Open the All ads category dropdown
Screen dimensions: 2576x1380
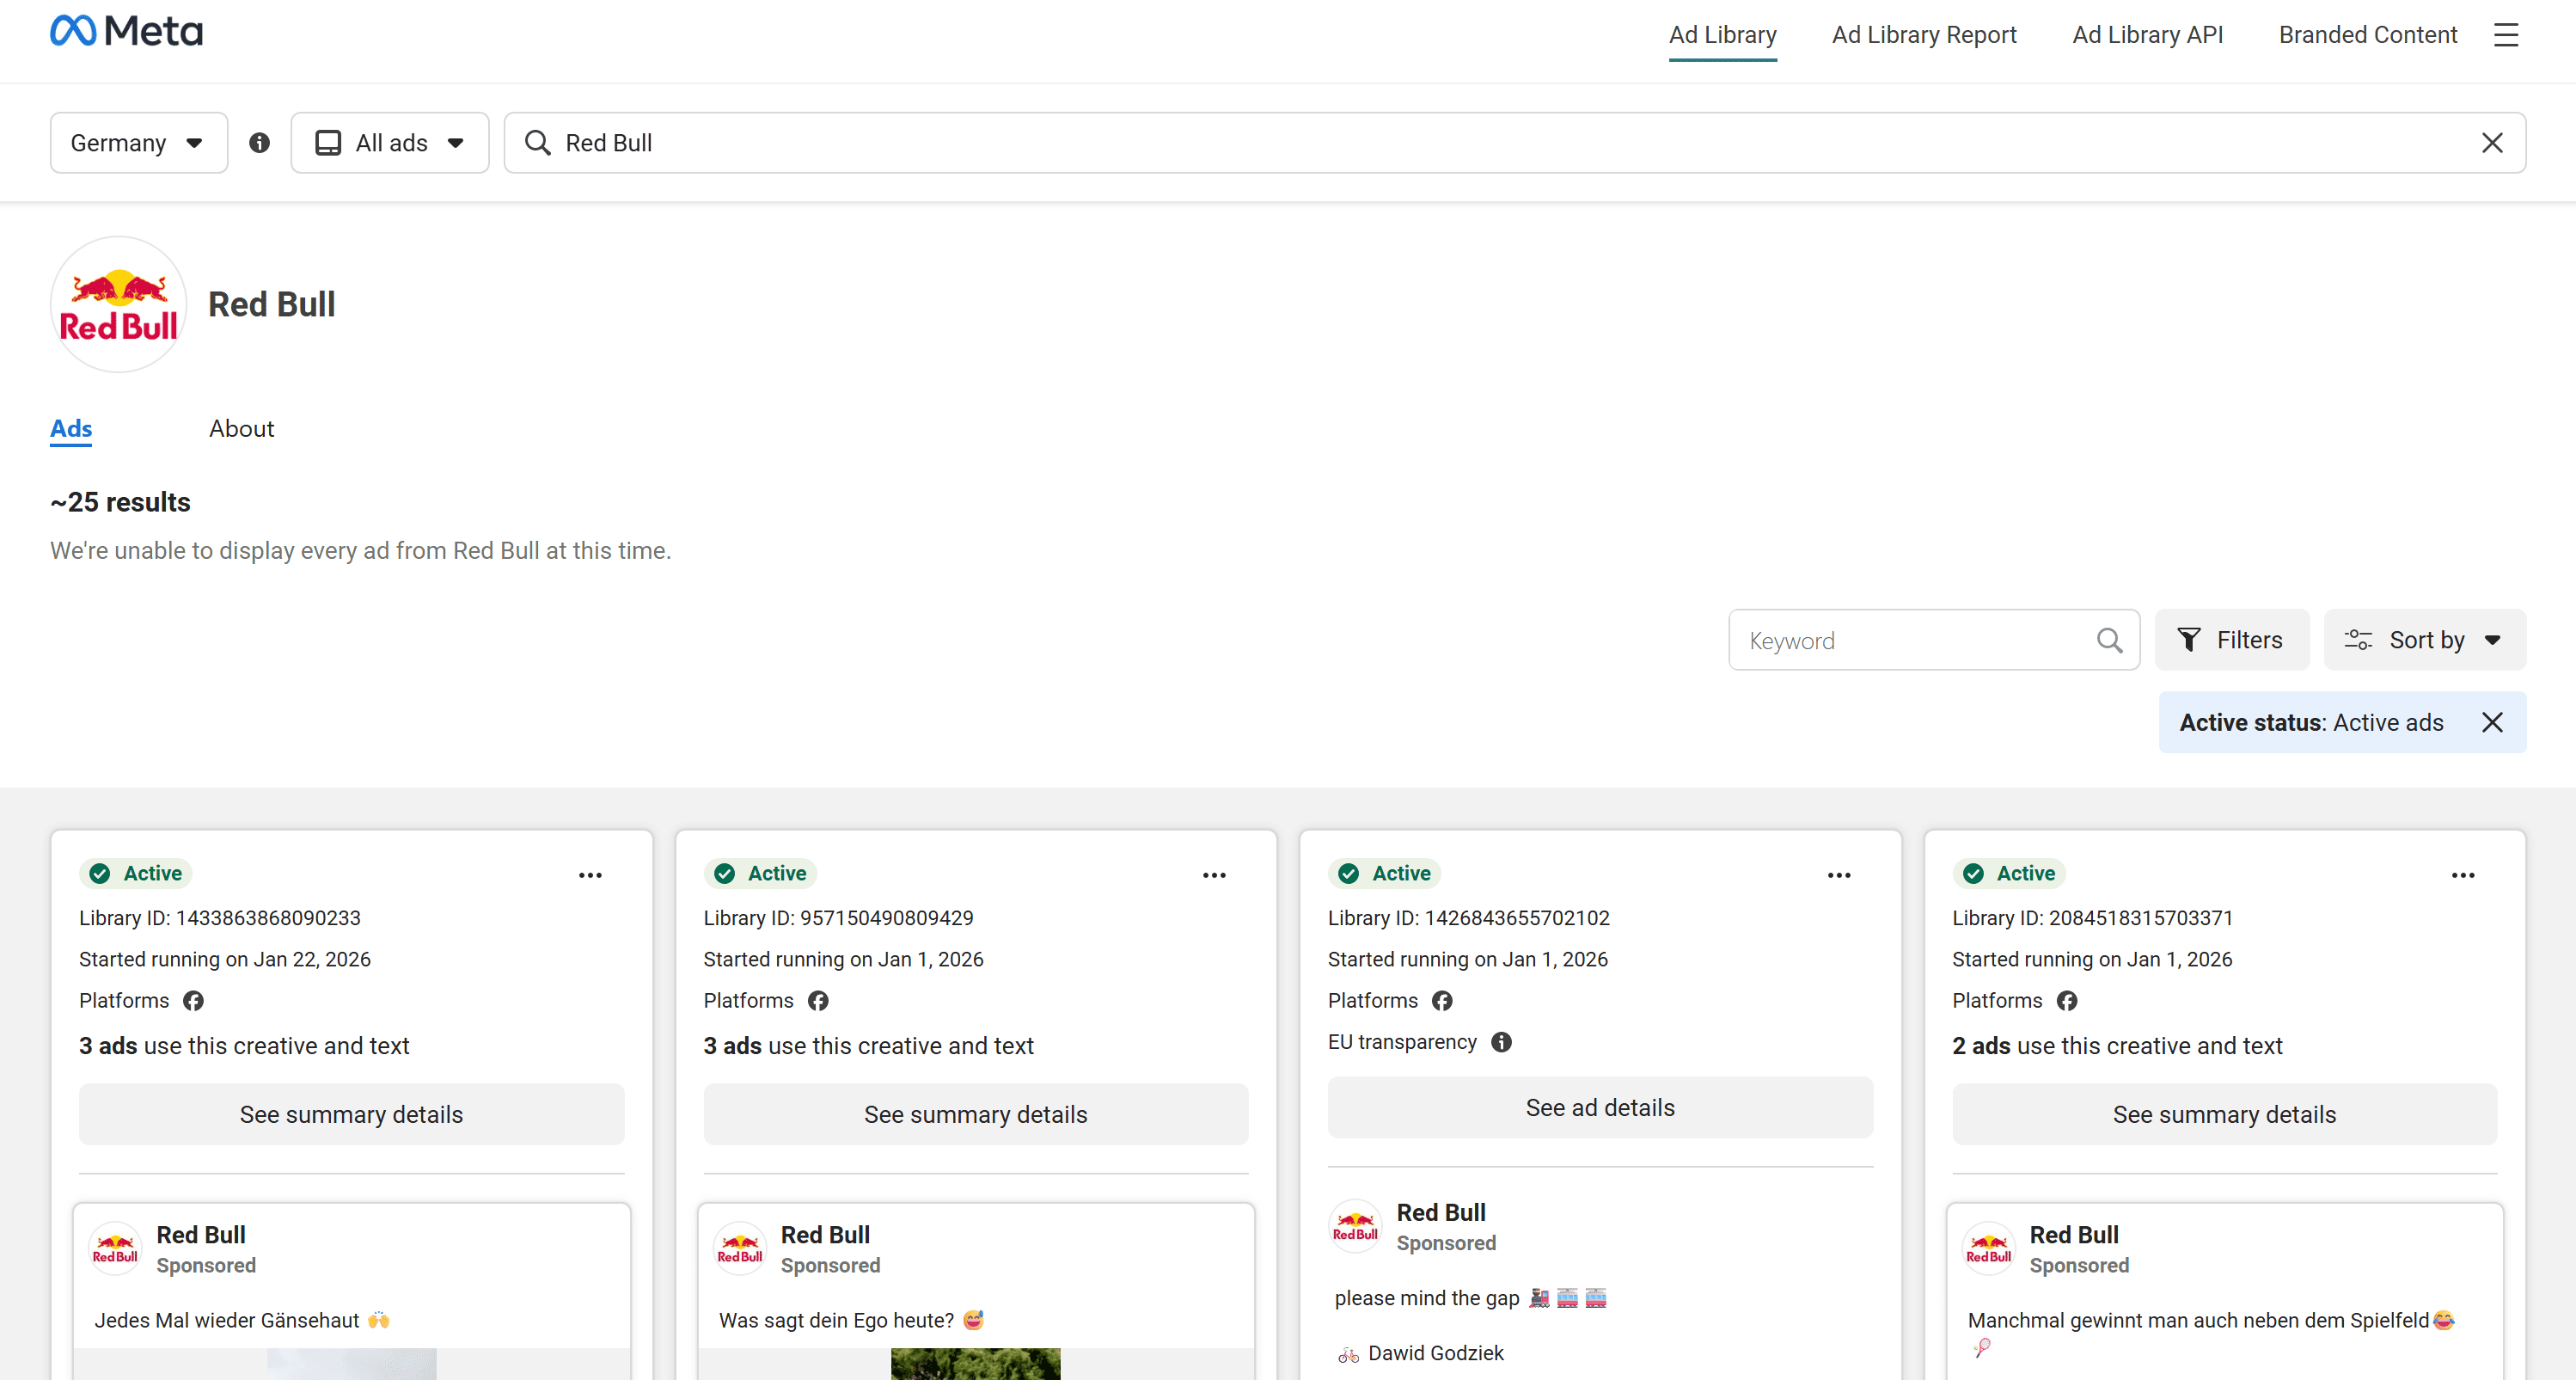click(390, 143)
